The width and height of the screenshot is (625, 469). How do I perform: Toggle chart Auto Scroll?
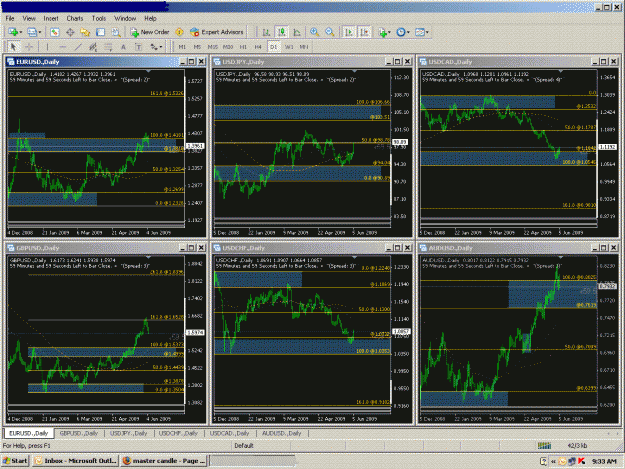click(349, 32)
